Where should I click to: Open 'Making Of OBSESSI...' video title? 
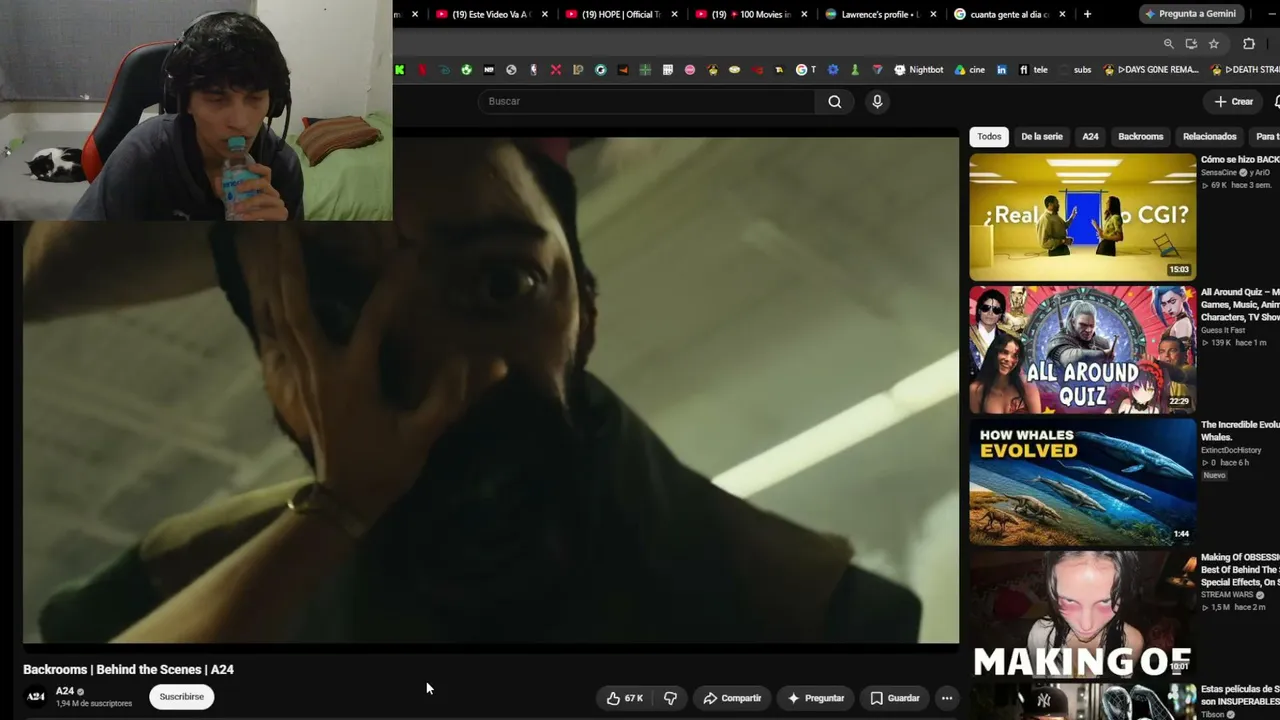pyautogui.click(x=1240, y=570)
